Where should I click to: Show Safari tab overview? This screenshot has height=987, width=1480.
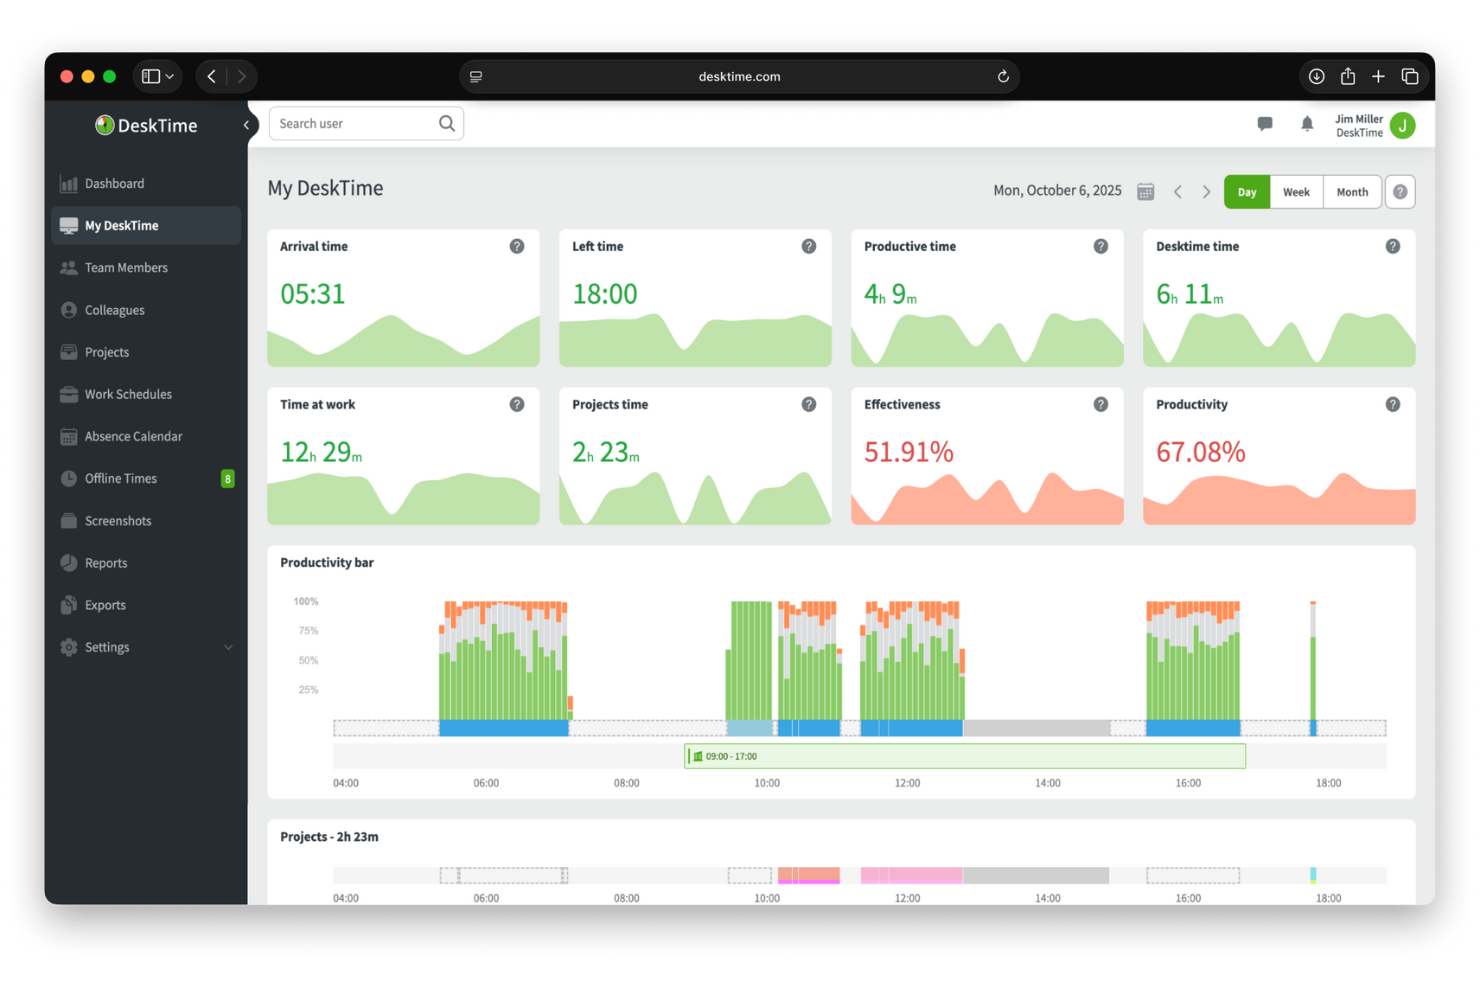click(x=1410, y=76)
